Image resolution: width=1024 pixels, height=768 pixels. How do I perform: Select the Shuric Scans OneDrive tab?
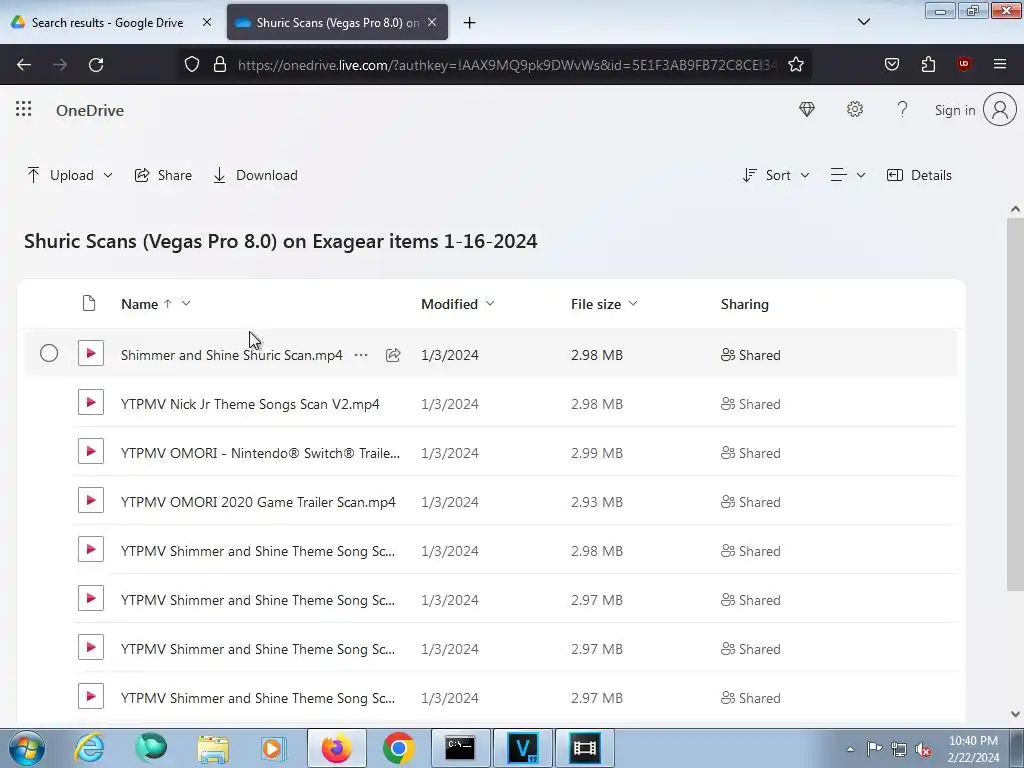(337, 23)
